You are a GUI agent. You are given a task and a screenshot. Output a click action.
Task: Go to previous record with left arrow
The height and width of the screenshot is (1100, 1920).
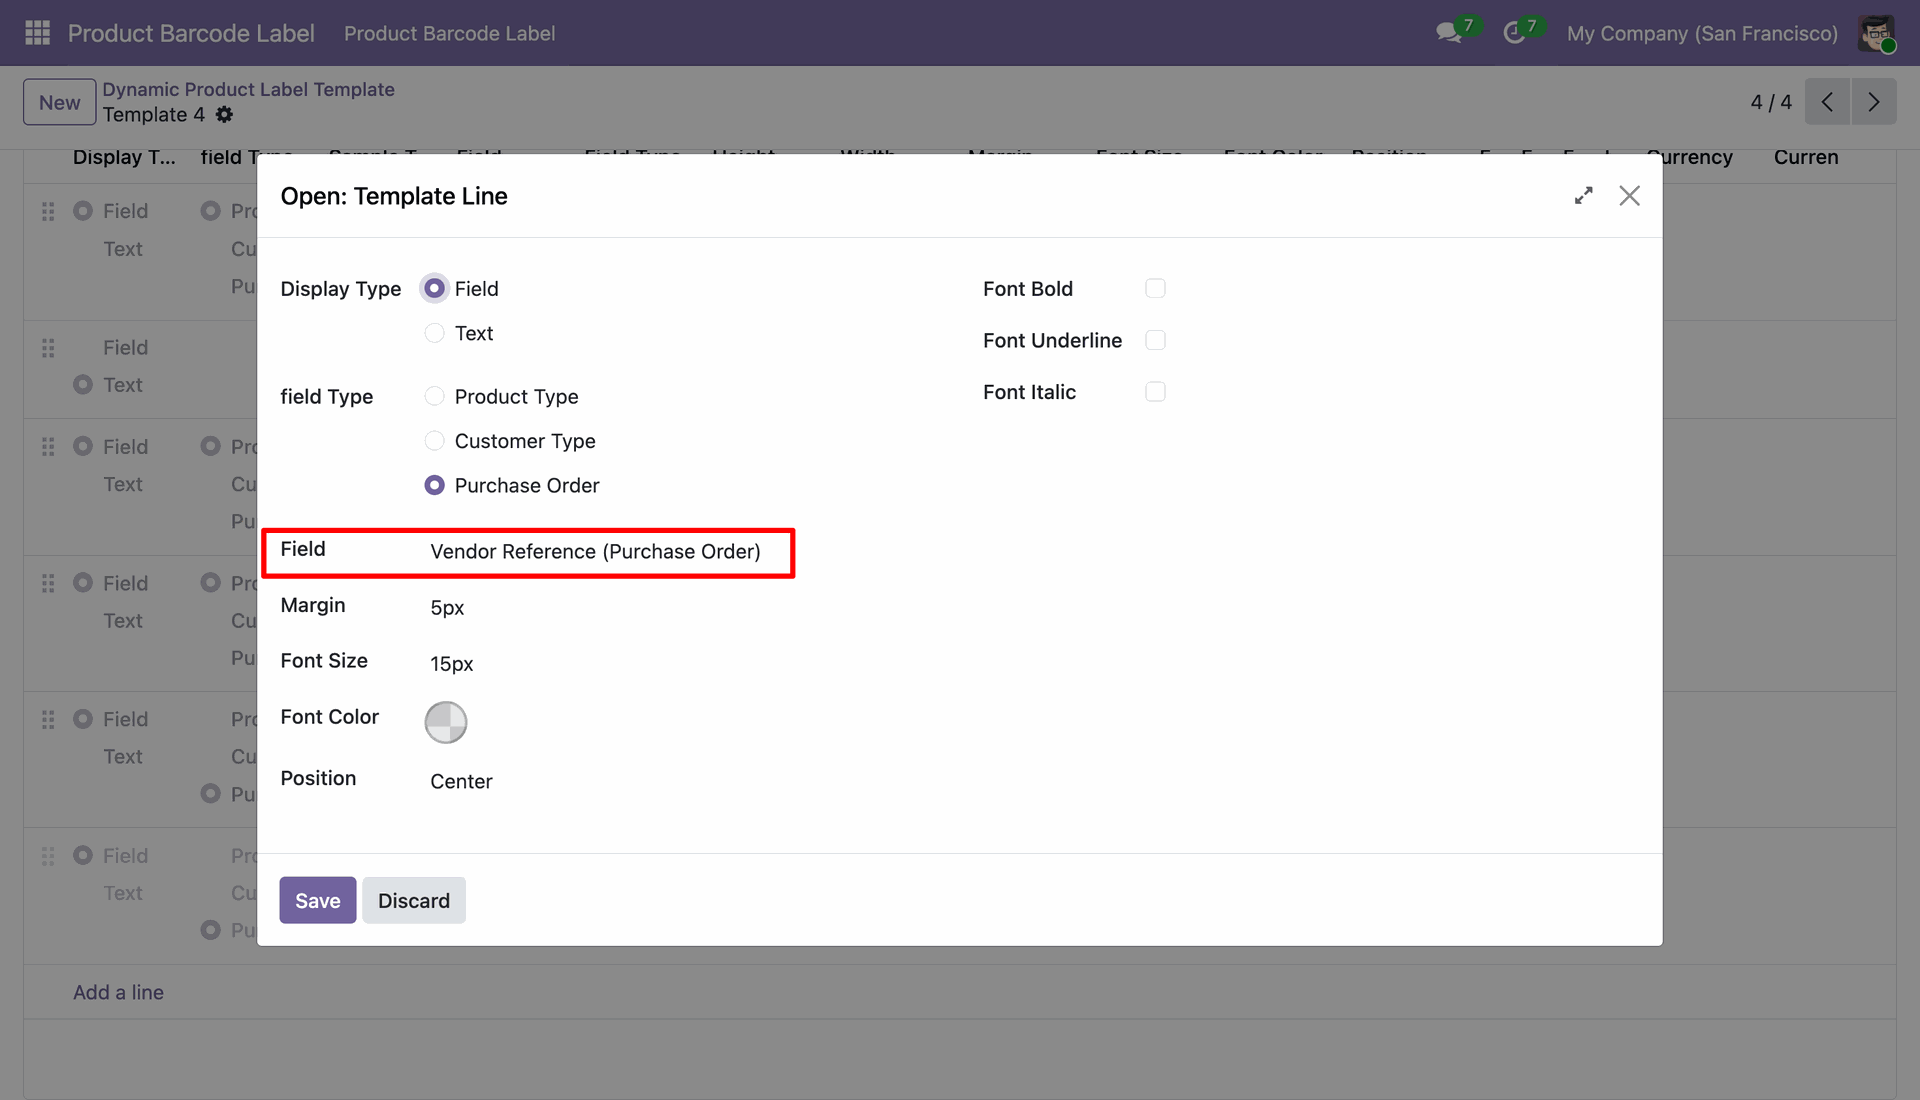1827,102
